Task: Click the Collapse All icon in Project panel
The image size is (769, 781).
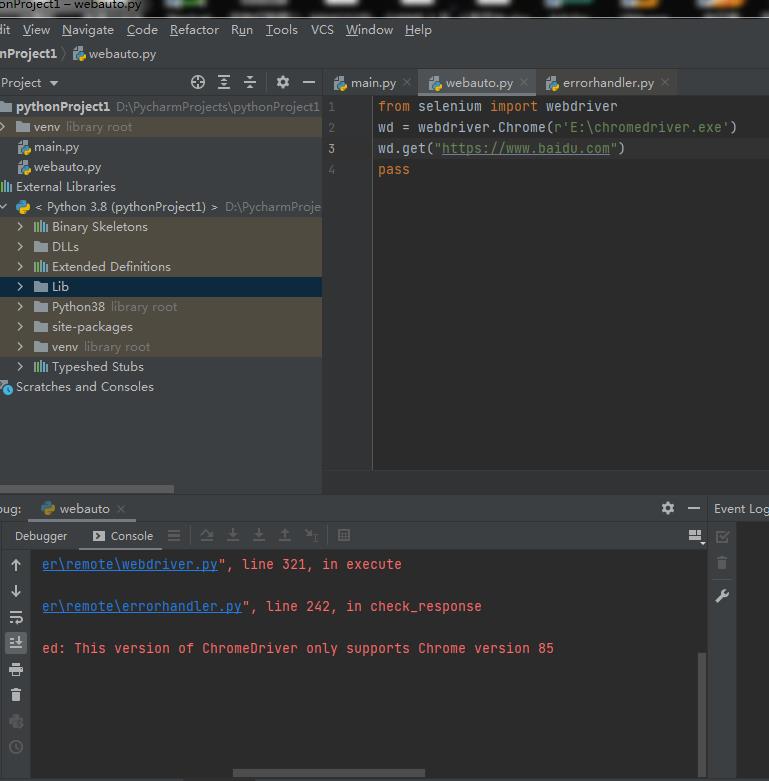Action: pyautogui.click(x=250, y=82)
